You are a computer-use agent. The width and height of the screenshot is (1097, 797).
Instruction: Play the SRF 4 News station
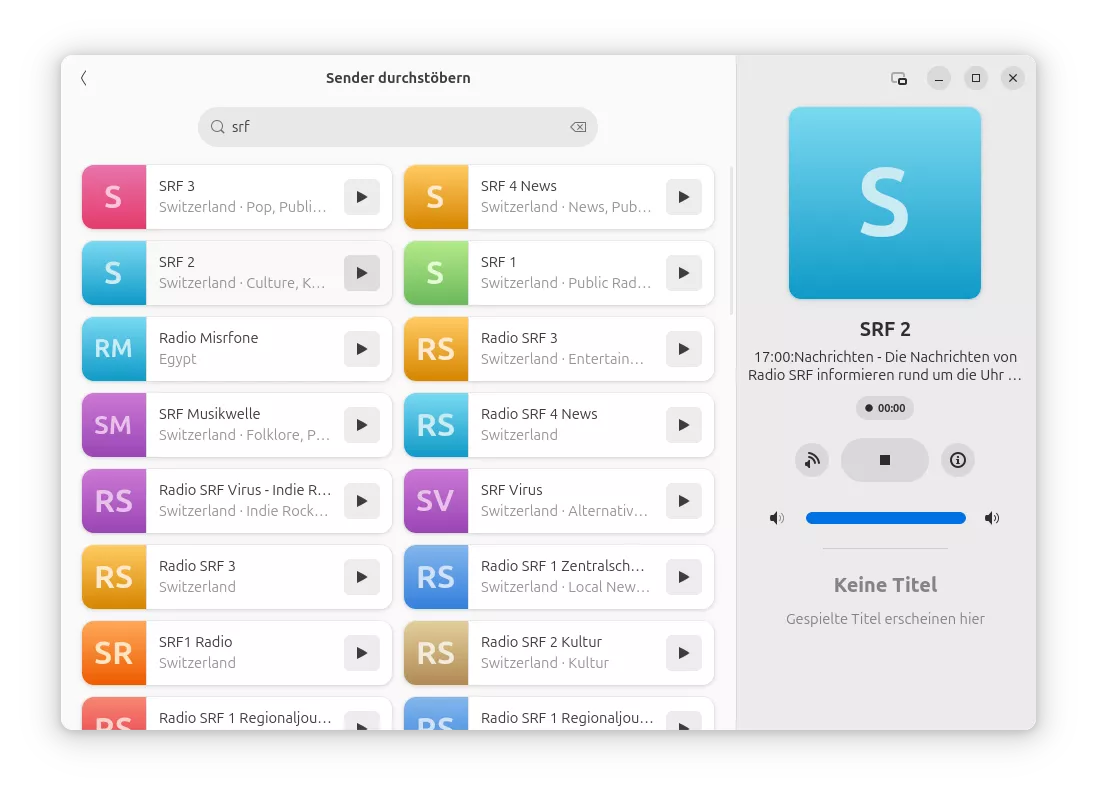683,197
